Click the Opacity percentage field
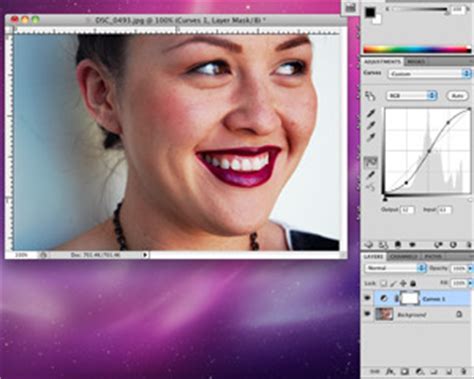 pyautogui.click(x=458, y=268)
